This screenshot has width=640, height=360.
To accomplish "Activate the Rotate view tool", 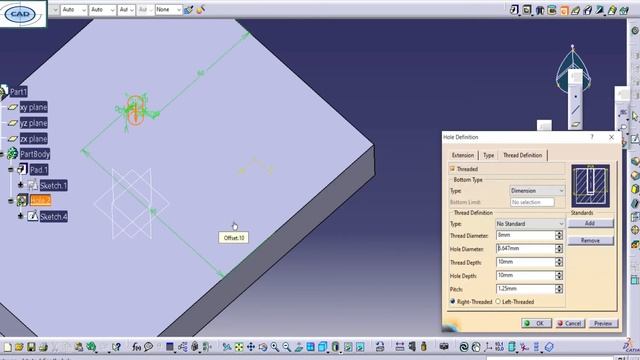I will [x=263, y=347].
